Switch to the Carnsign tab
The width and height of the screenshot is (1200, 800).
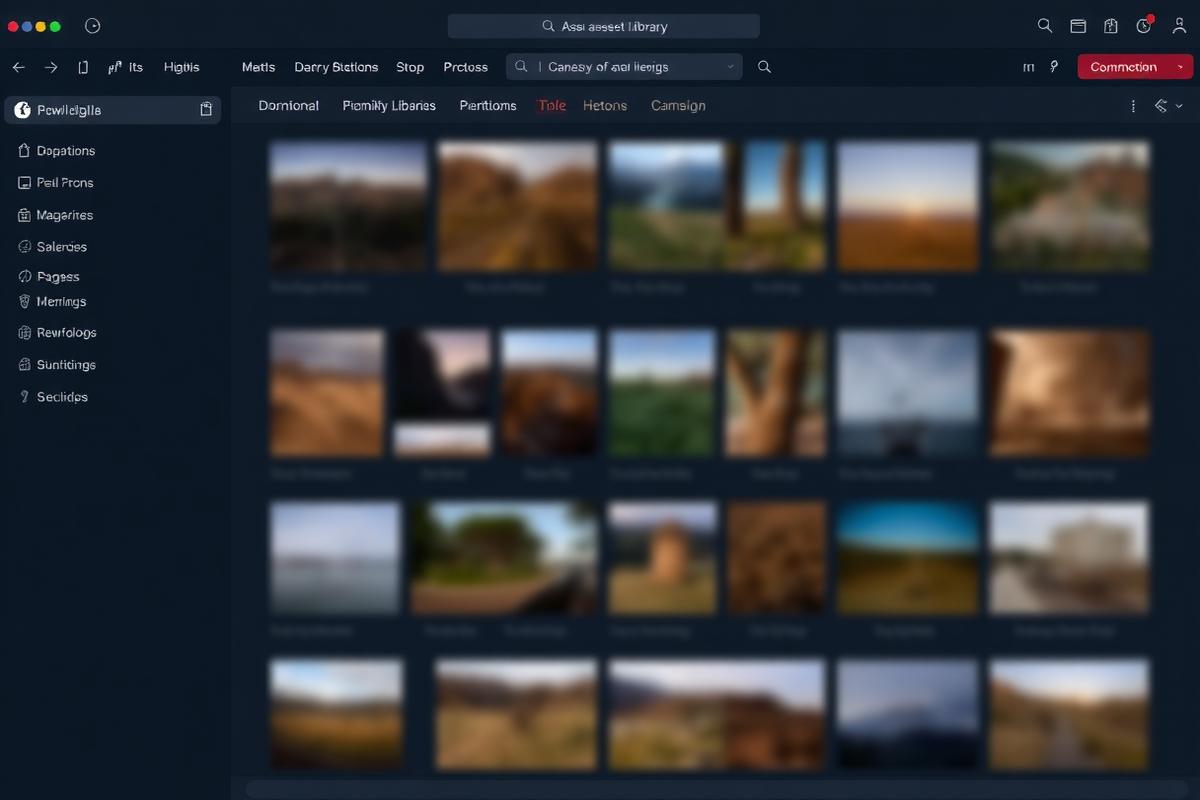[x=678, y=106]
